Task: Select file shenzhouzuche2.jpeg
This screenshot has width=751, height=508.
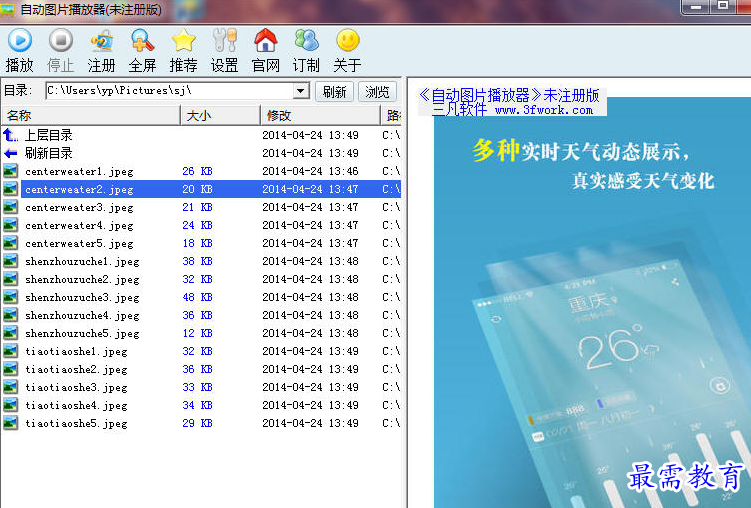Action: (x=82, y=279)
